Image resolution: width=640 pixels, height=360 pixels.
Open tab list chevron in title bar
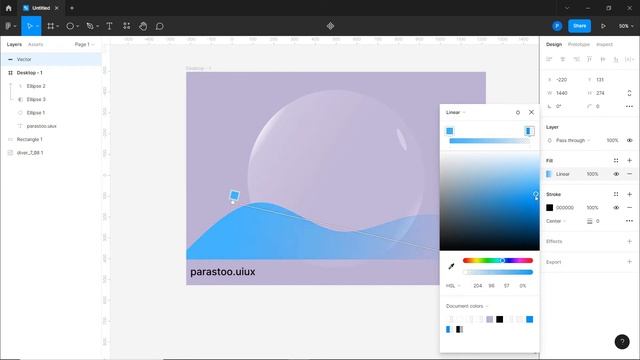click(567, 8)
